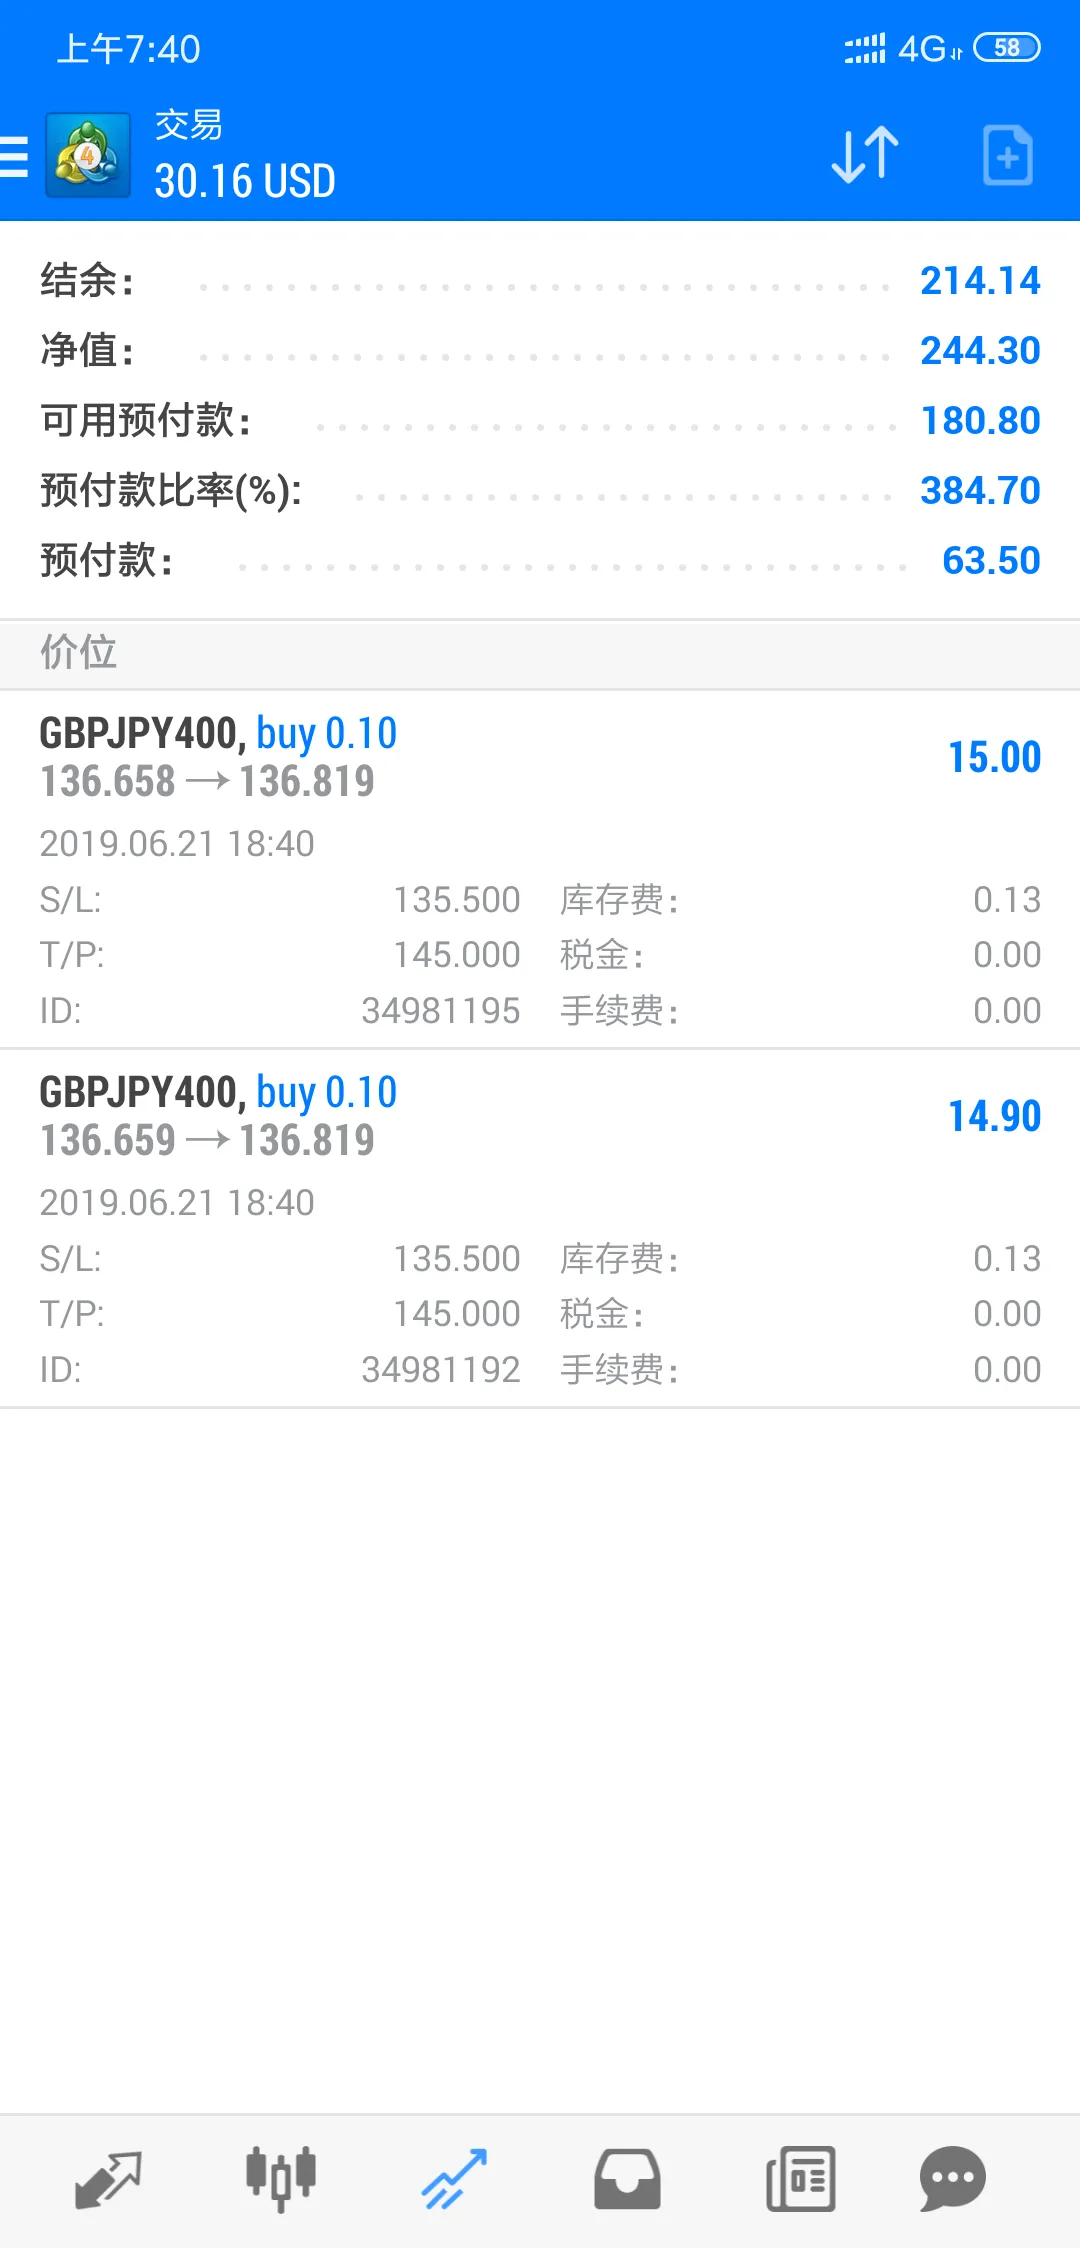This screenshot has height=2248, width=1080.
Task: Tap the 价位 positions section header
Action: [x=540, y=654]
